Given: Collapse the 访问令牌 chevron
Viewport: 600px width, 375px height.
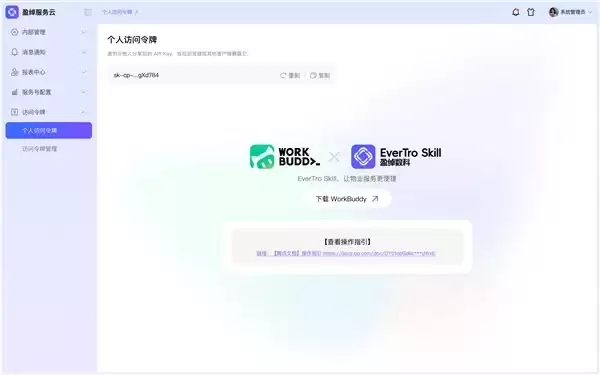Looking at the screenshot, I should 84,112.
